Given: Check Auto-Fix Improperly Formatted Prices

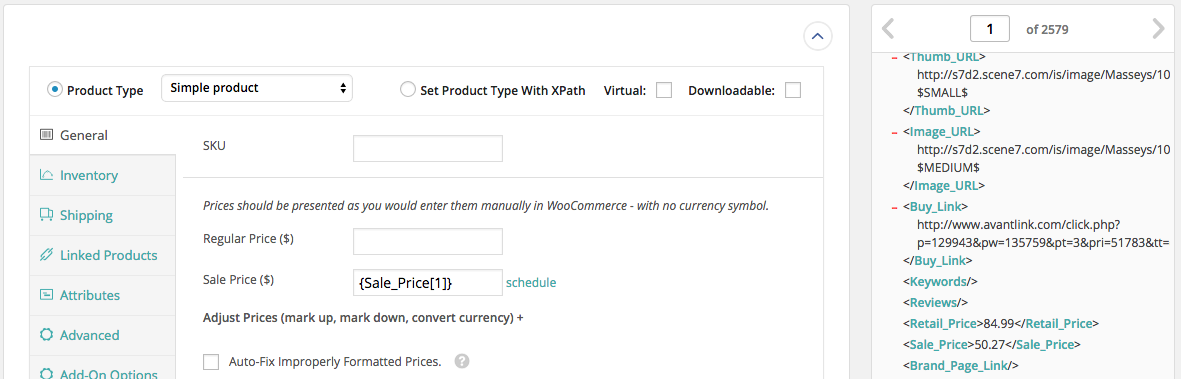Looking at the screenshot, I should pos(212,362).
